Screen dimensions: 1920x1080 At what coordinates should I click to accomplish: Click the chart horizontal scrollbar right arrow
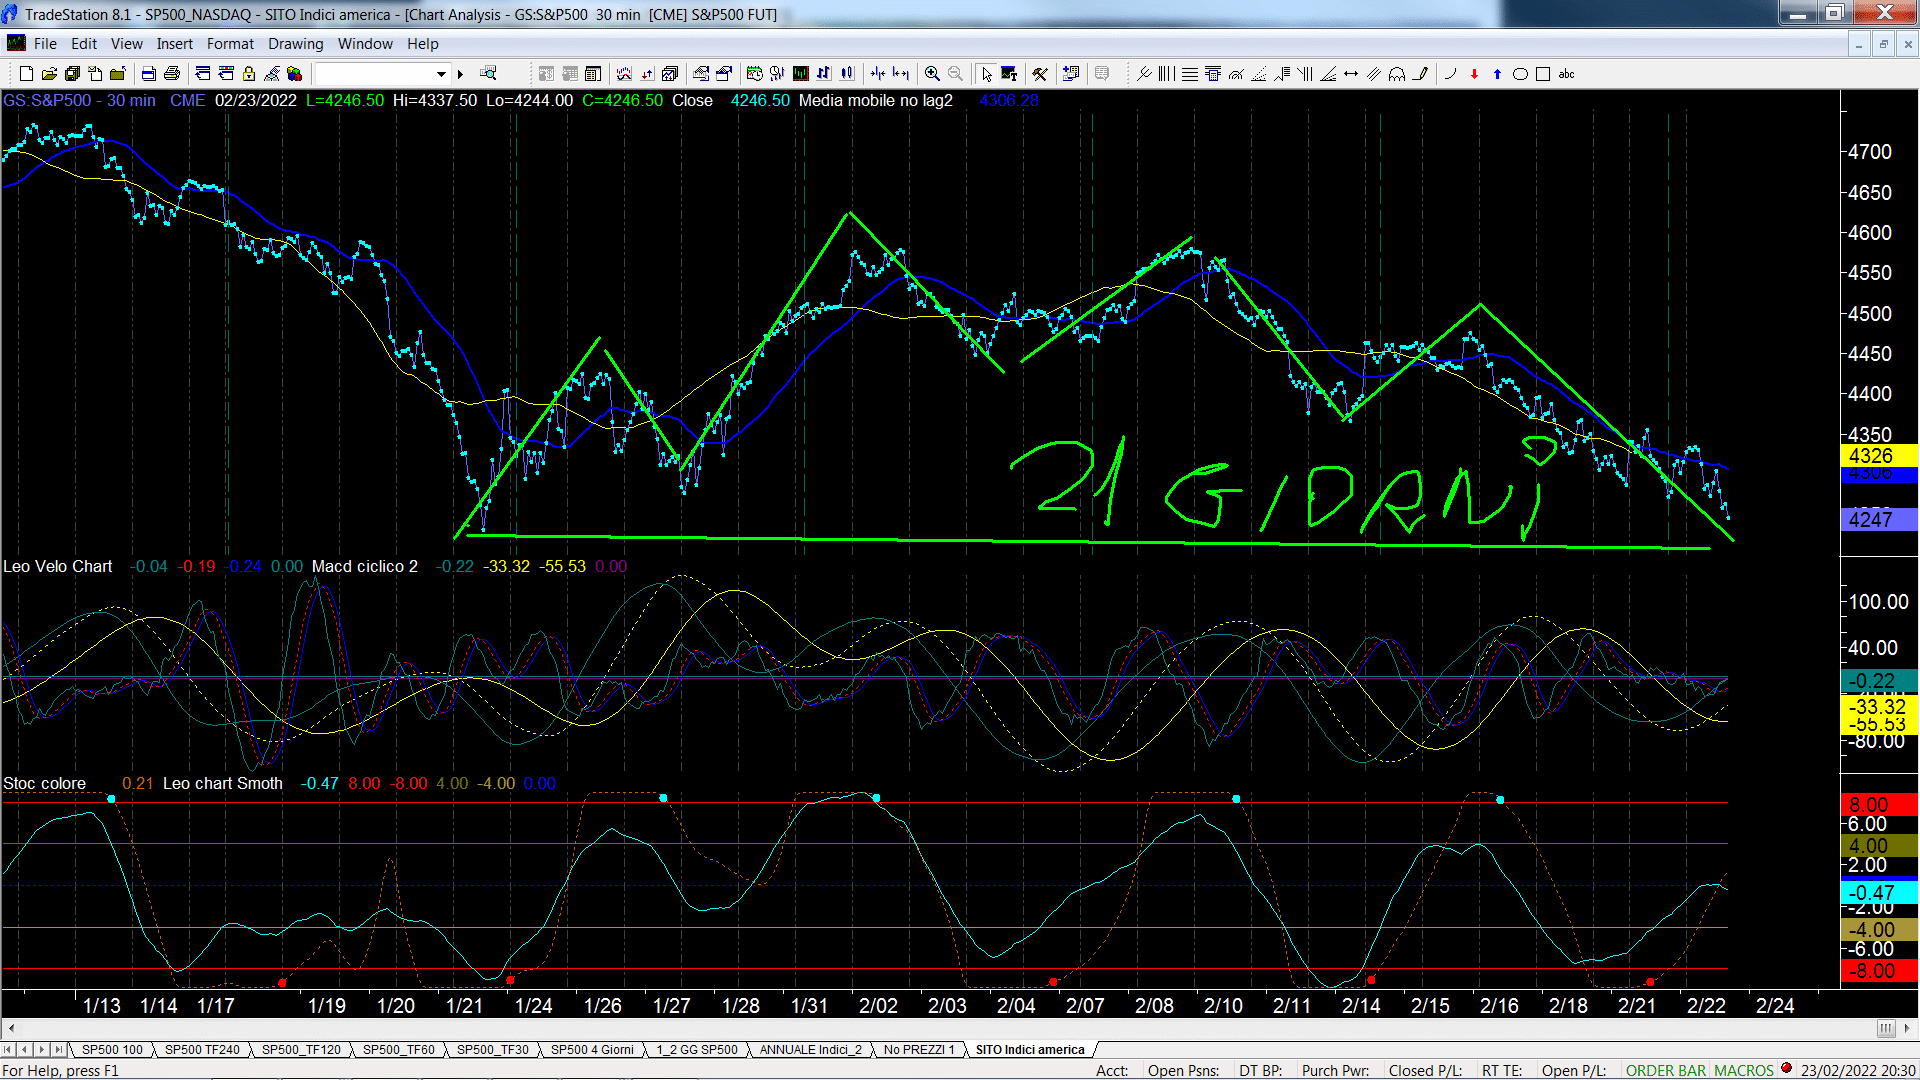pyautogui.click(x=1907, y=1028)
